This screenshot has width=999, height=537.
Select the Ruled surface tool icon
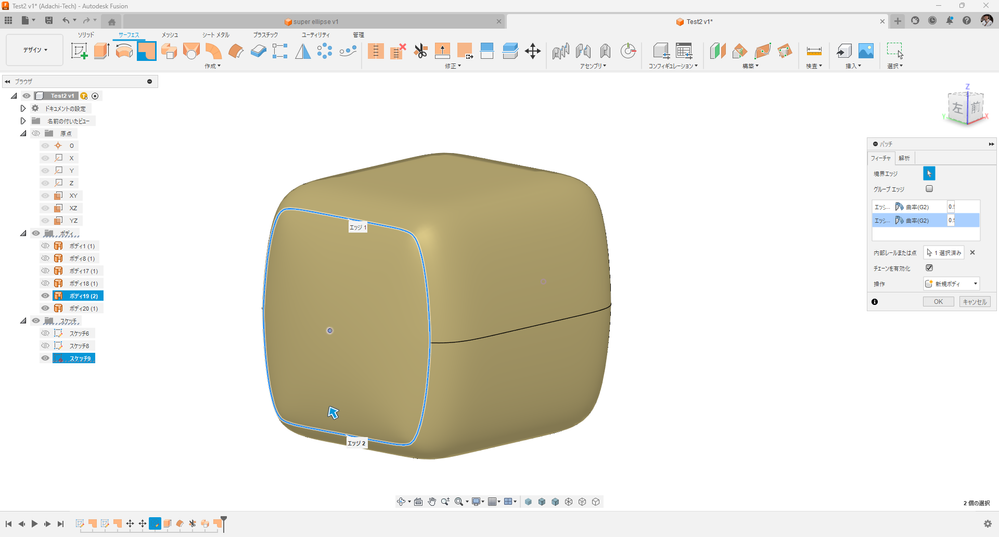pos(213,51)
